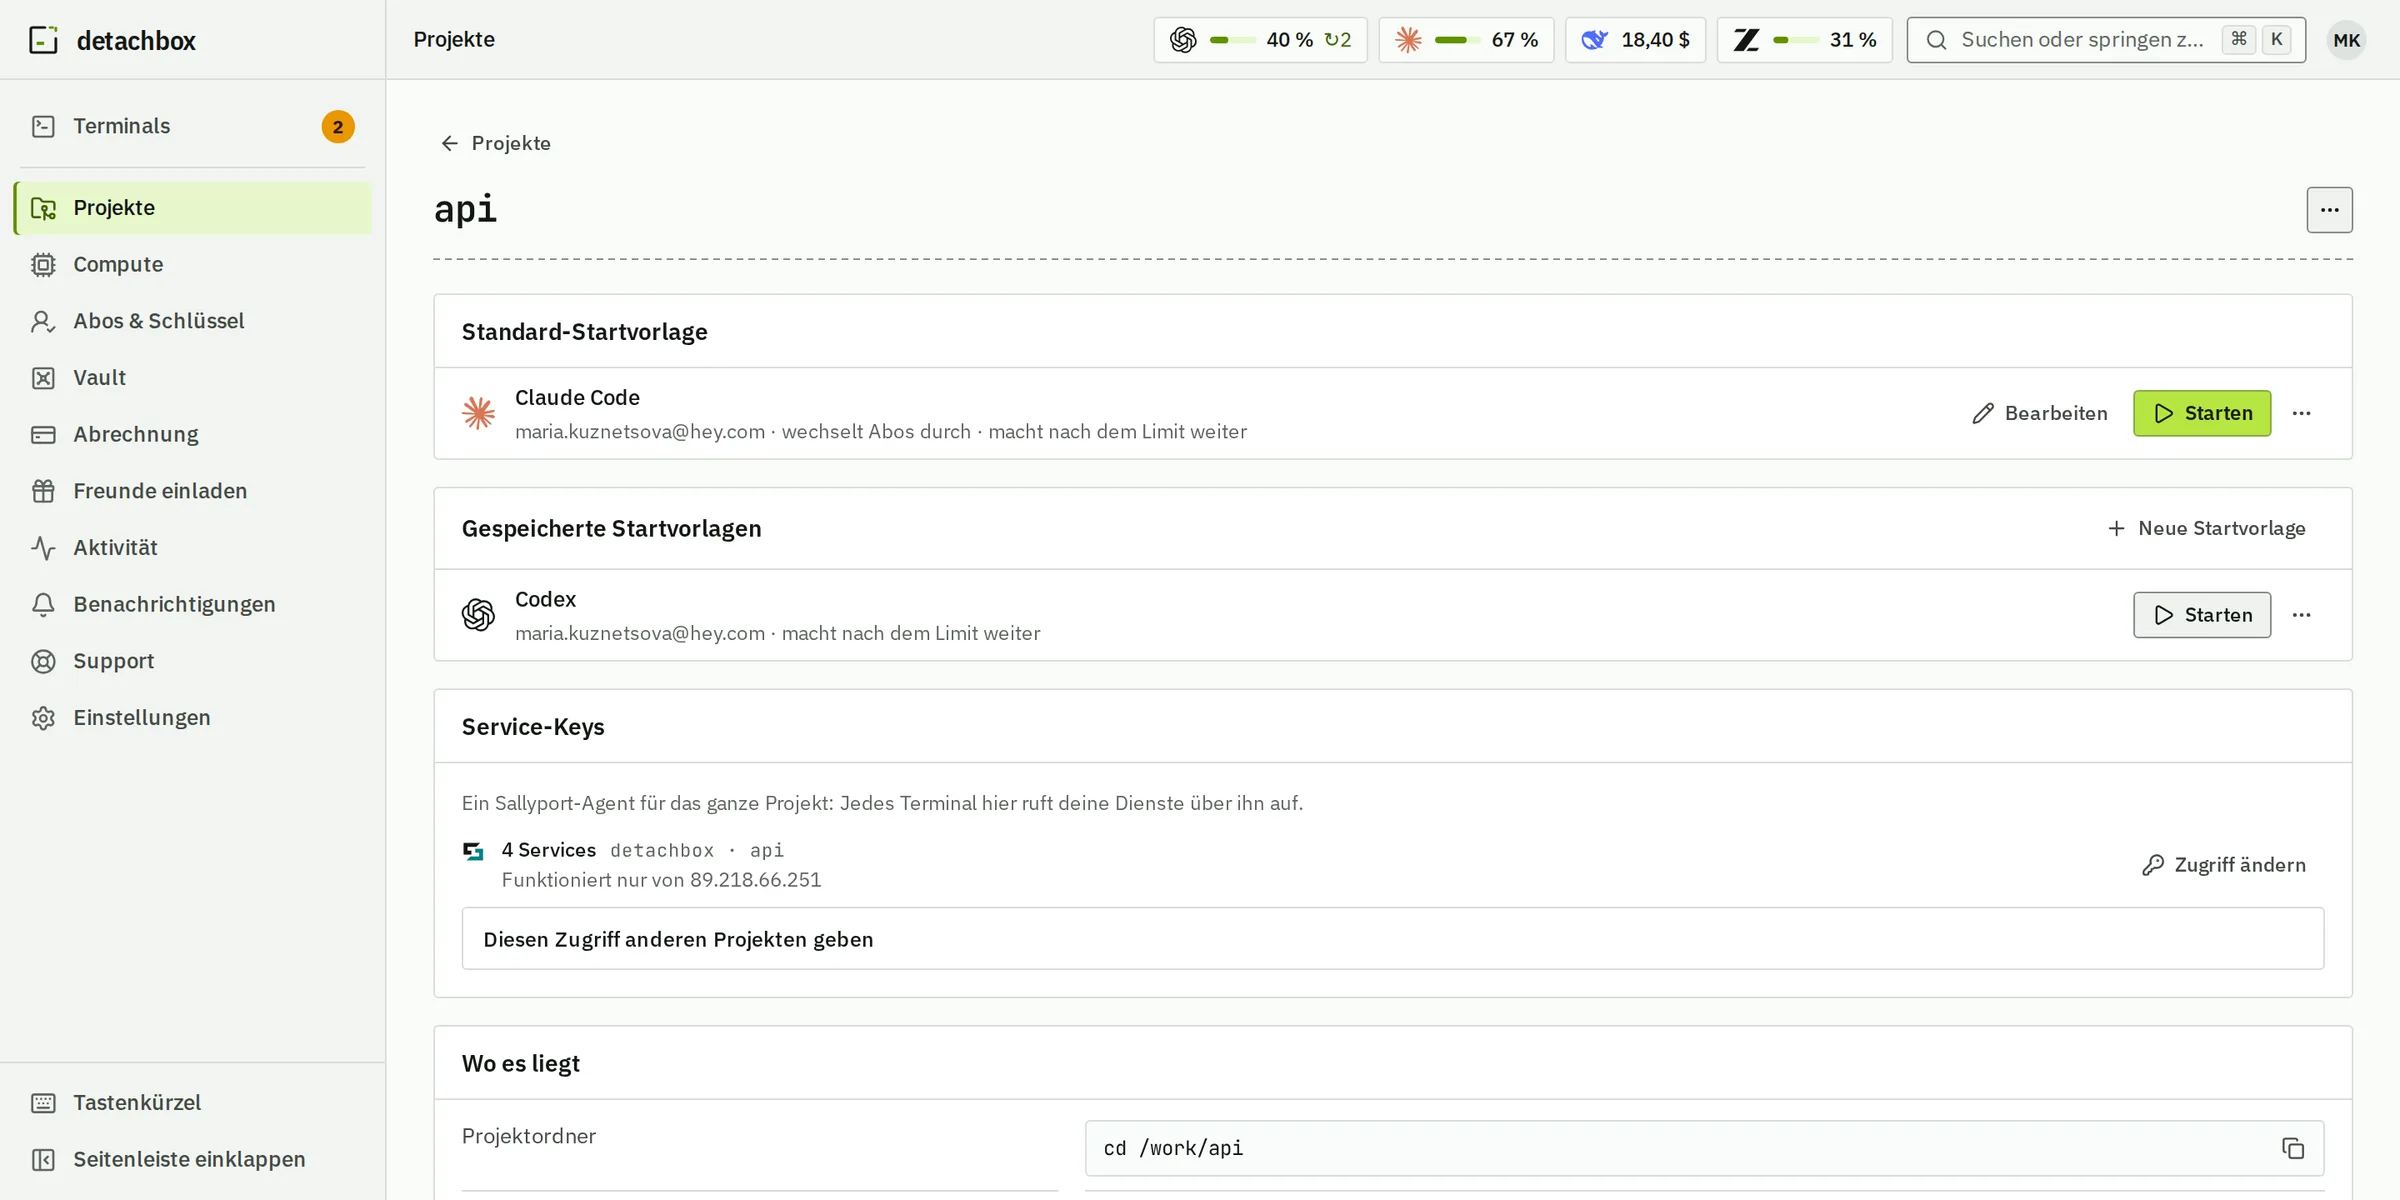Click the 4 Services label
The width and height of the screenshot is (2400, 1200).
(549, 850)
